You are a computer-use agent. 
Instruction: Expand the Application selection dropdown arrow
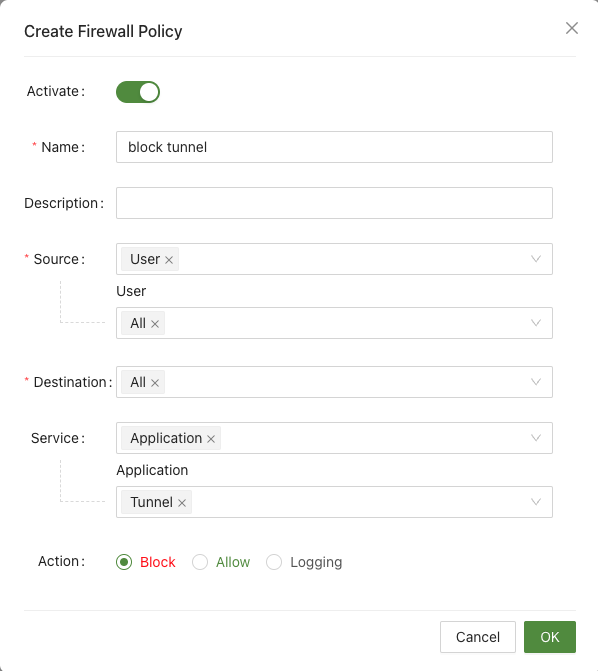(x=536, y=502)
